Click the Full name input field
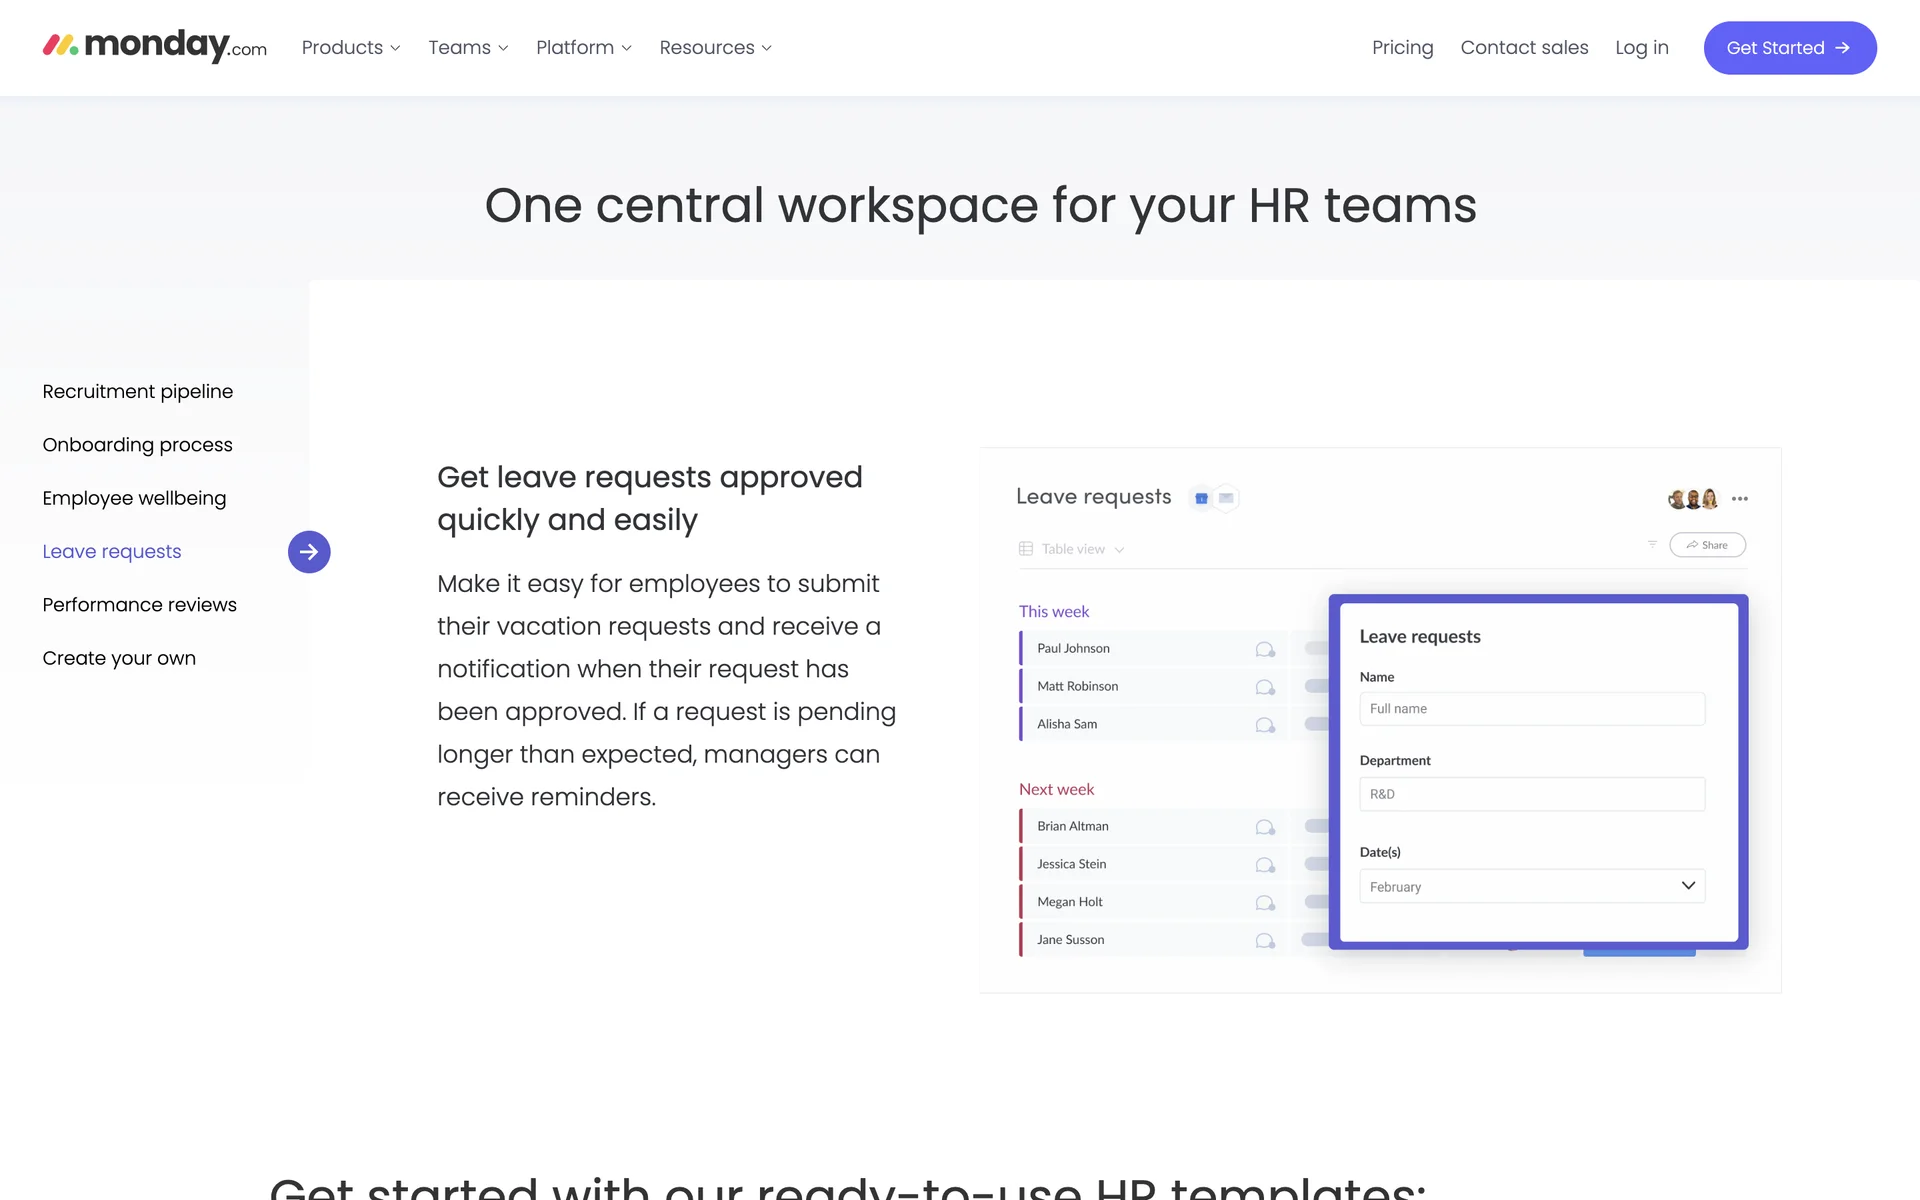The image size is (1920, 1200). pyautogui.click(x=1532, y=709)
